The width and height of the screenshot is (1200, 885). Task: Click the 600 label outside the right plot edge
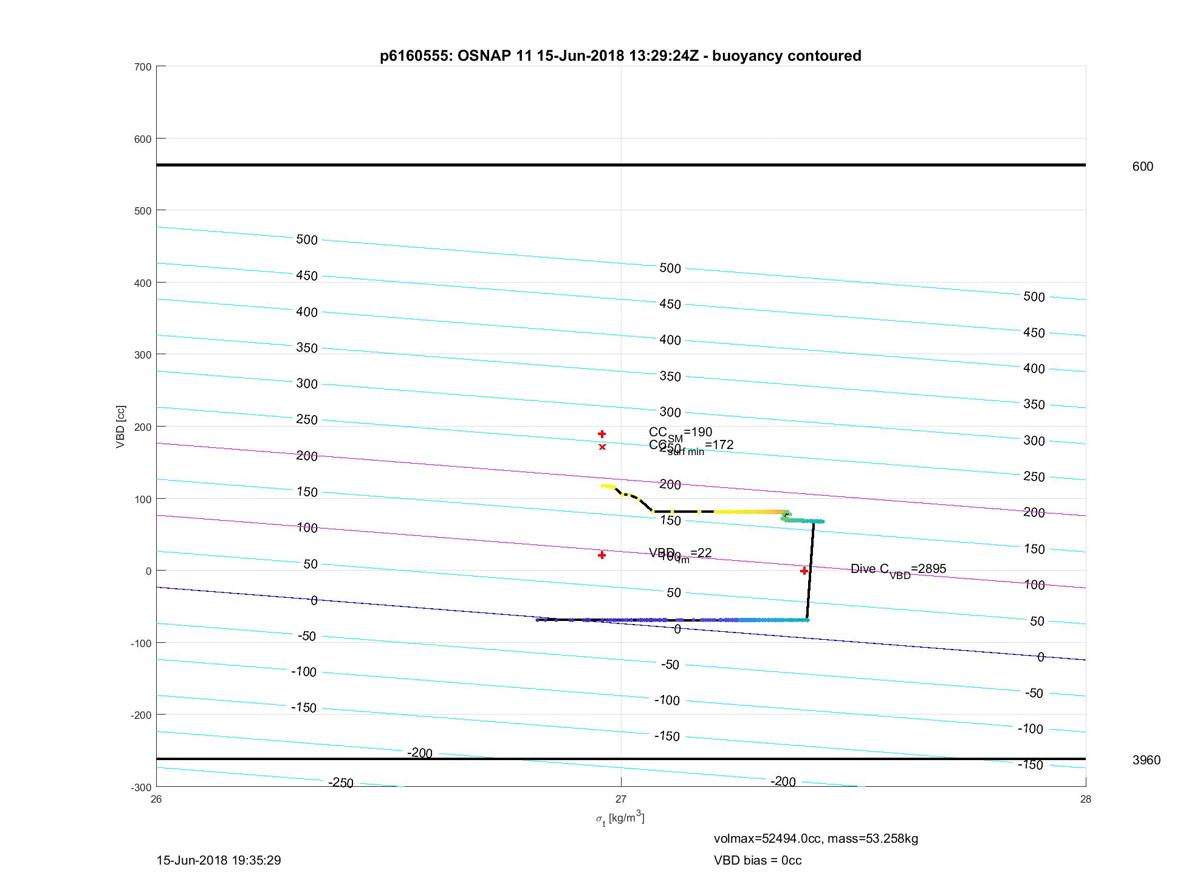1142,167
